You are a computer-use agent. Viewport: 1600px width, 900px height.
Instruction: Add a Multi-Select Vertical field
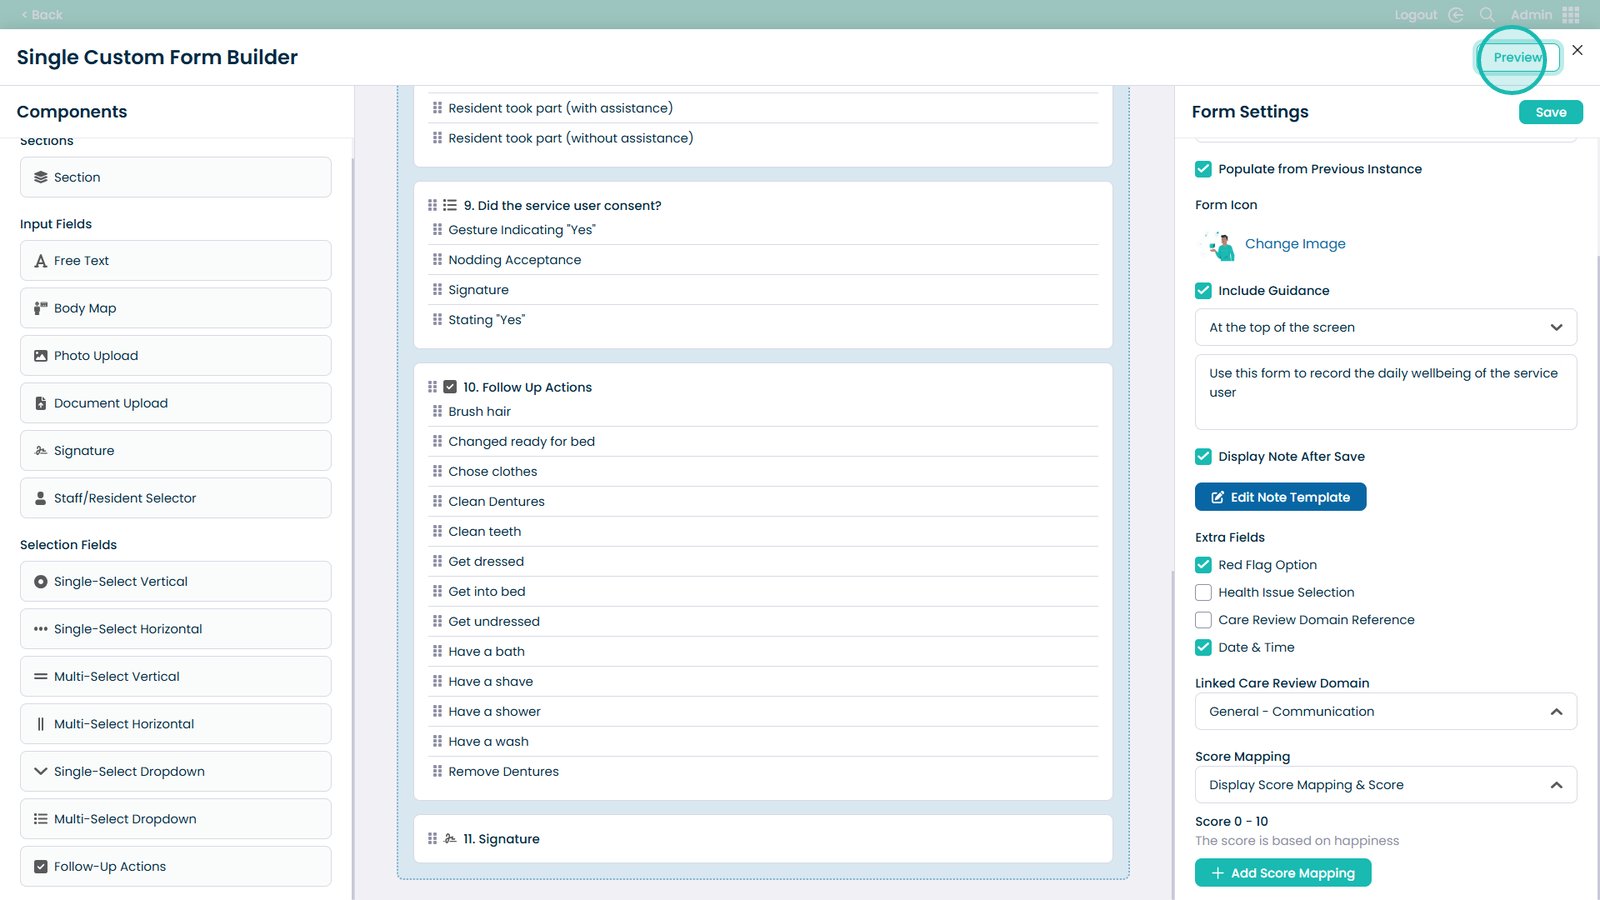click(x=176, y=677)
